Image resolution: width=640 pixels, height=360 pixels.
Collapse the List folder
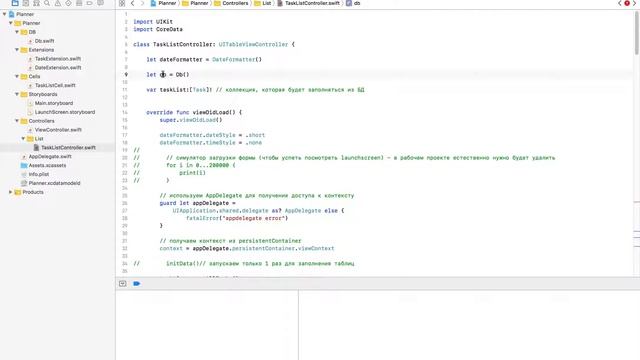coord(23,139)
